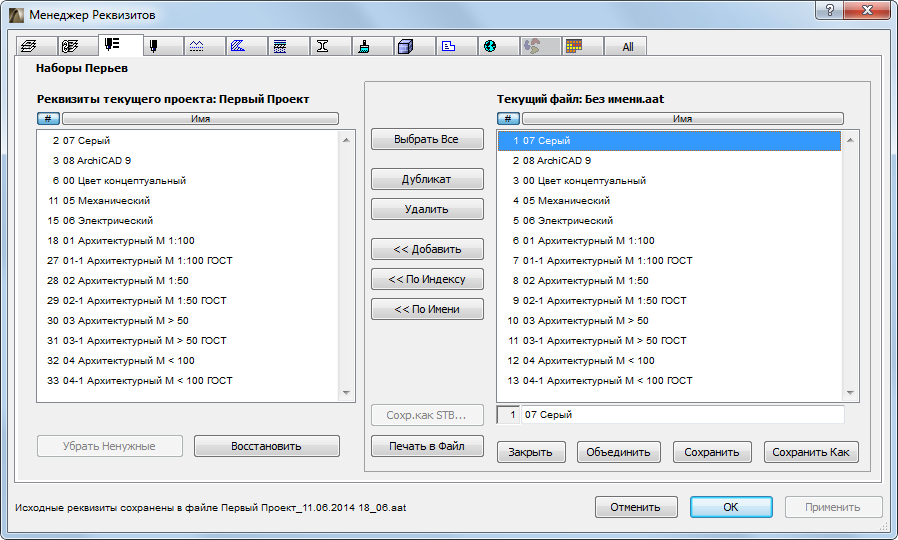Select '3 08 ArchiCAD 9' in the project list
The image size is (898, 540).
188,160
